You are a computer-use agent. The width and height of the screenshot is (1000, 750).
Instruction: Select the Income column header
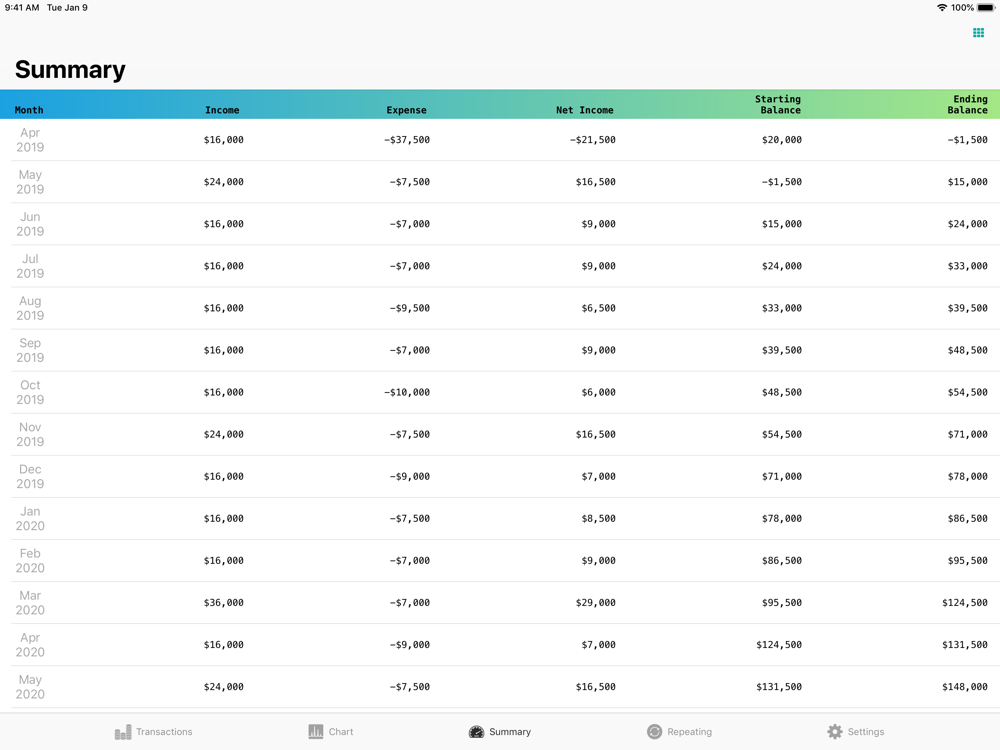pos(222,110)
